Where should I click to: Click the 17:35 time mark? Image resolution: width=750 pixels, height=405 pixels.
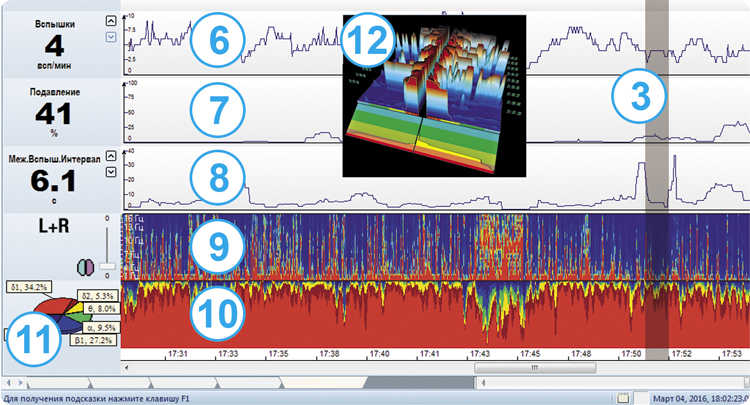278,354
